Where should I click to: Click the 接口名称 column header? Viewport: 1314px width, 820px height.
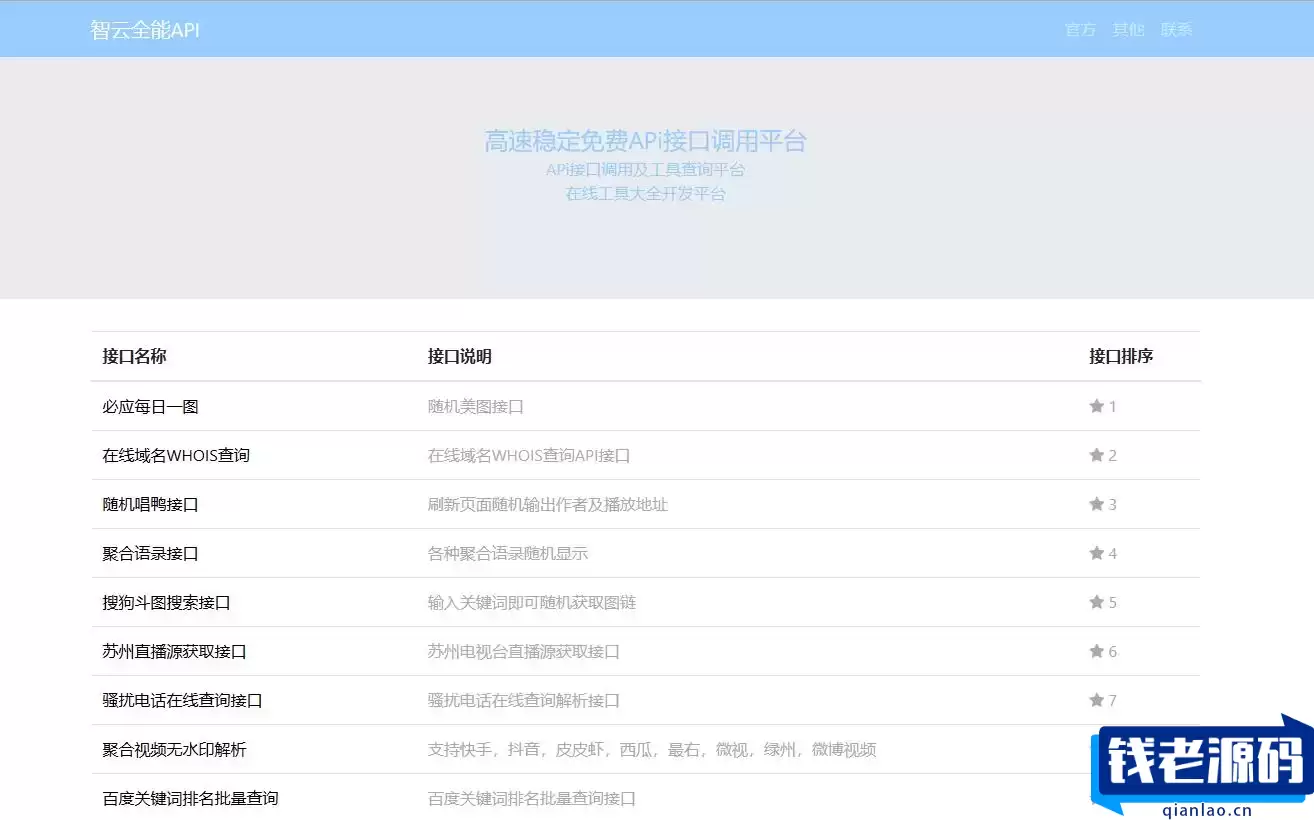click(x=134, y=357)
